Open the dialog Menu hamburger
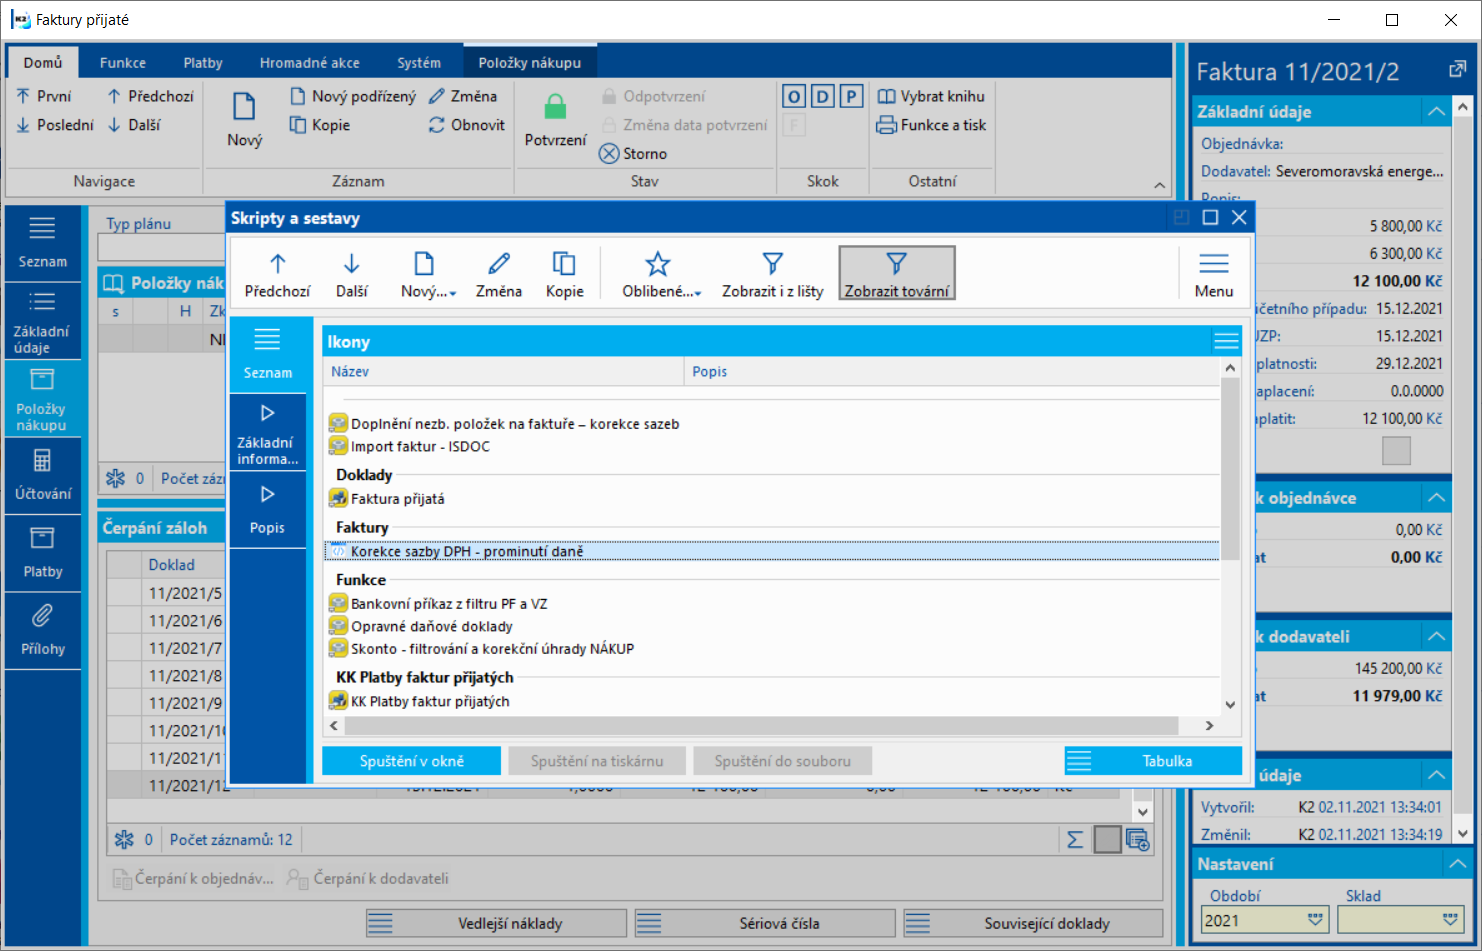 coord(1213,275)
